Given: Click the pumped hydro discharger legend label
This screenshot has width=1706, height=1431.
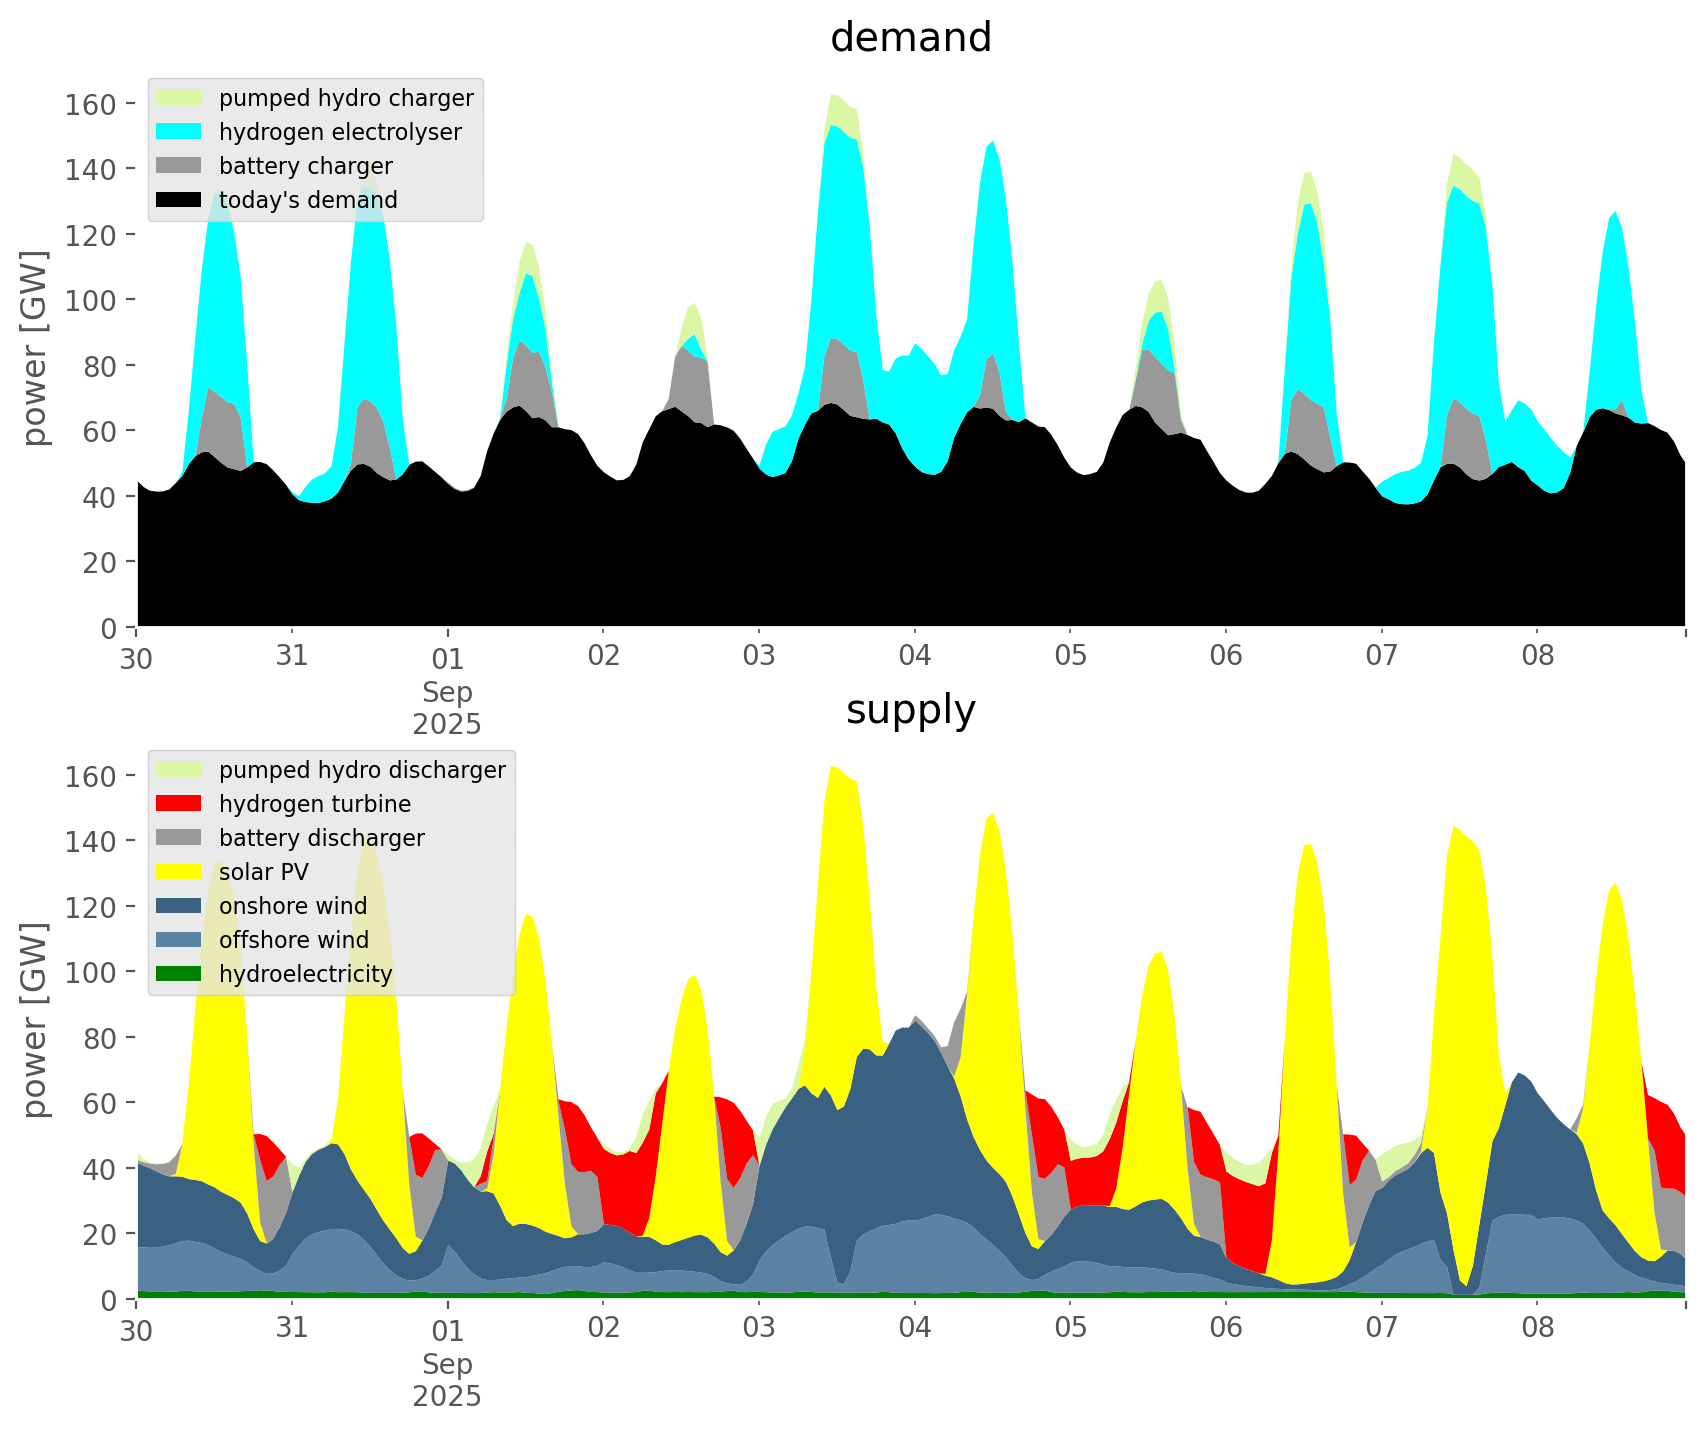Looking at the screenshot, I should [362, 770].
